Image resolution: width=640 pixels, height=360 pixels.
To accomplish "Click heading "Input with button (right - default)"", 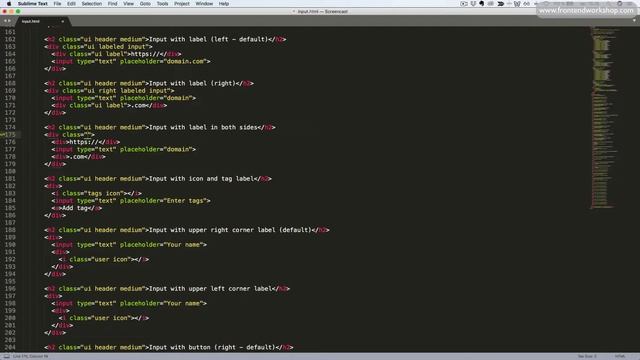I will [x=212, y=347].
